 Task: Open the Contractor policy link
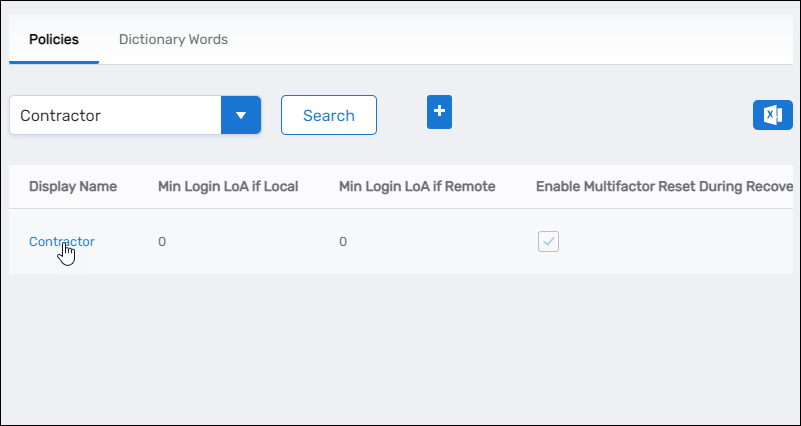coord(62,241)
